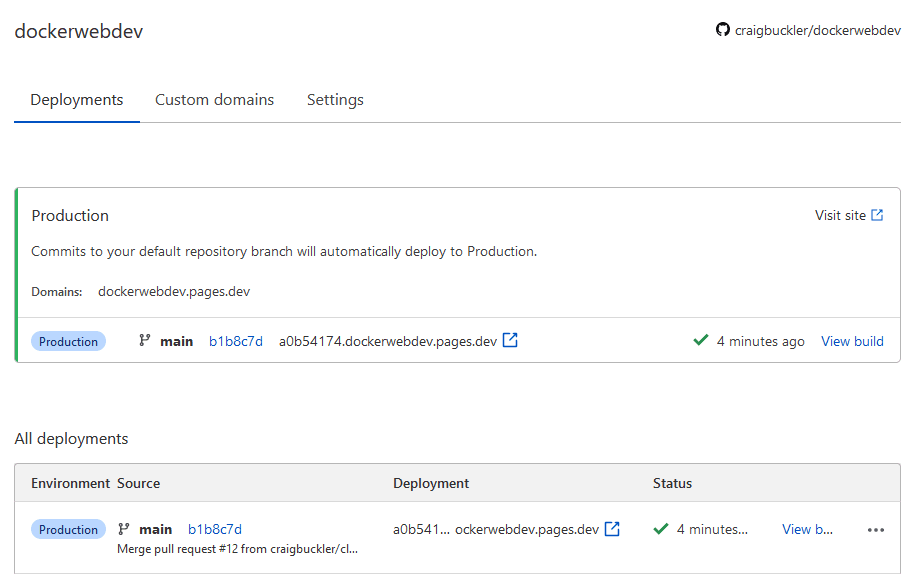Click the green status checkmark in the table row
Viewport: 914px width, 584px height.
[x=661, y=529]
